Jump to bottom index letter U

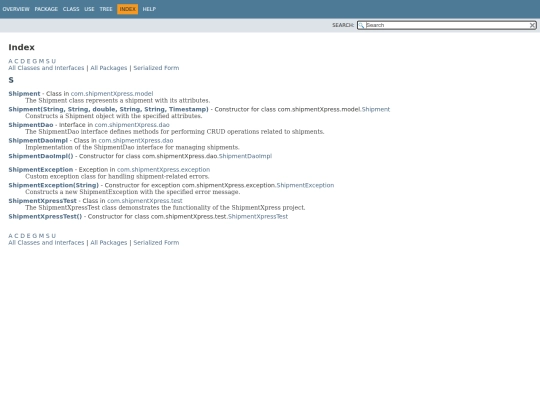[x=54, y=236]
